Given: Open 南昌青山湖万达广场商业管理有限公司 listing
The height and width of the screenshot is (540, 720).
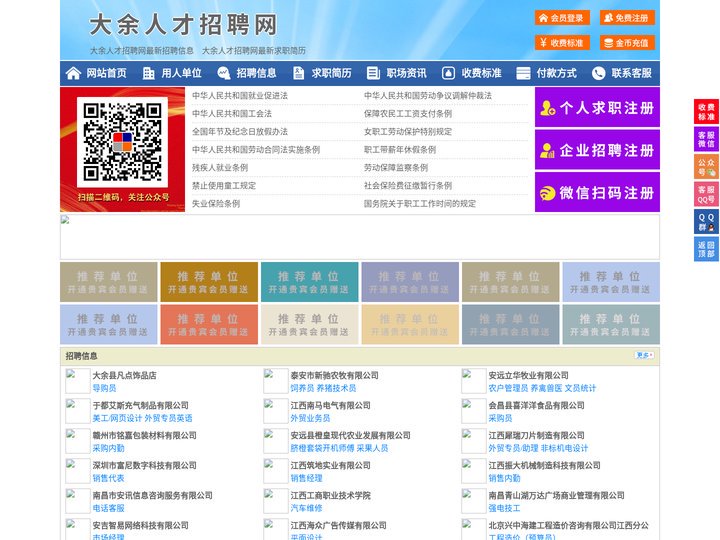Looking at the screenshot, I should click(x=557, y=495).
